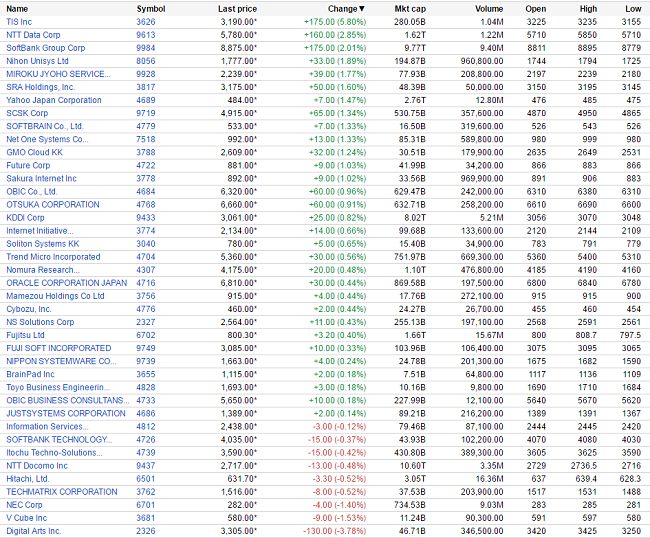Viewport: 650px width, 538px height.
Task: Click ticker symbol 6702
Action: point(146,335)
